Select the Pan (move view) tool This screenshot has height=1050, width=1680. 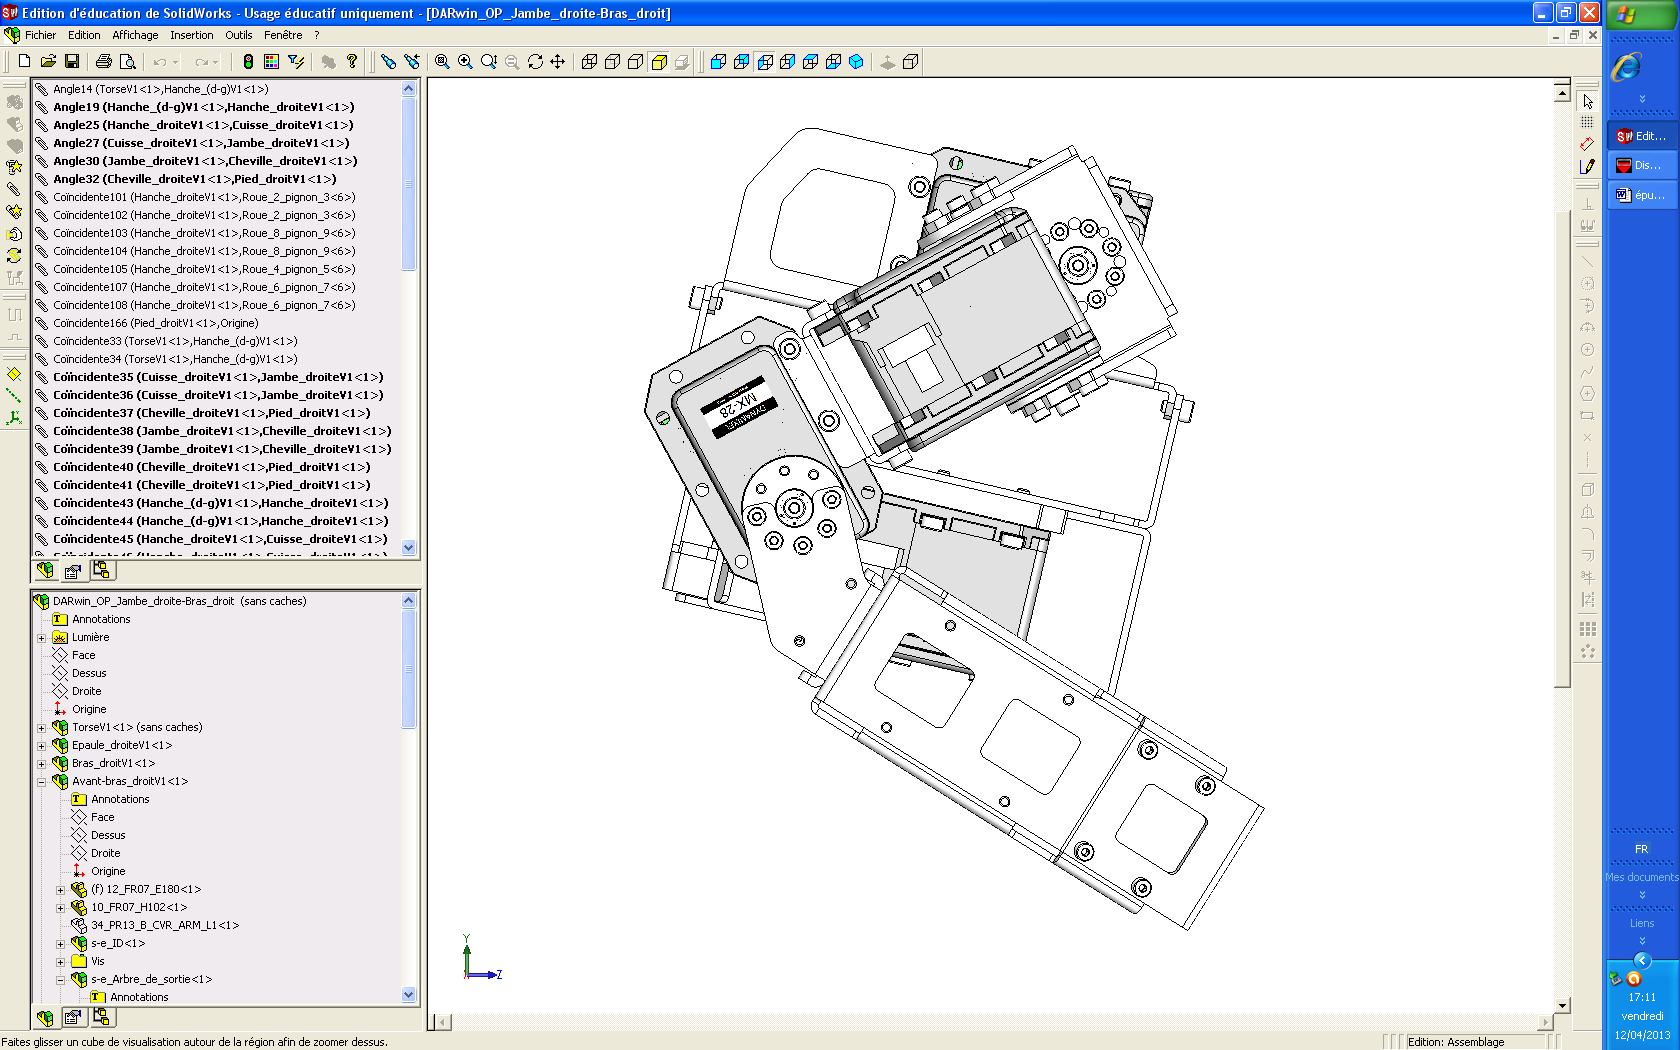point(558,62)
